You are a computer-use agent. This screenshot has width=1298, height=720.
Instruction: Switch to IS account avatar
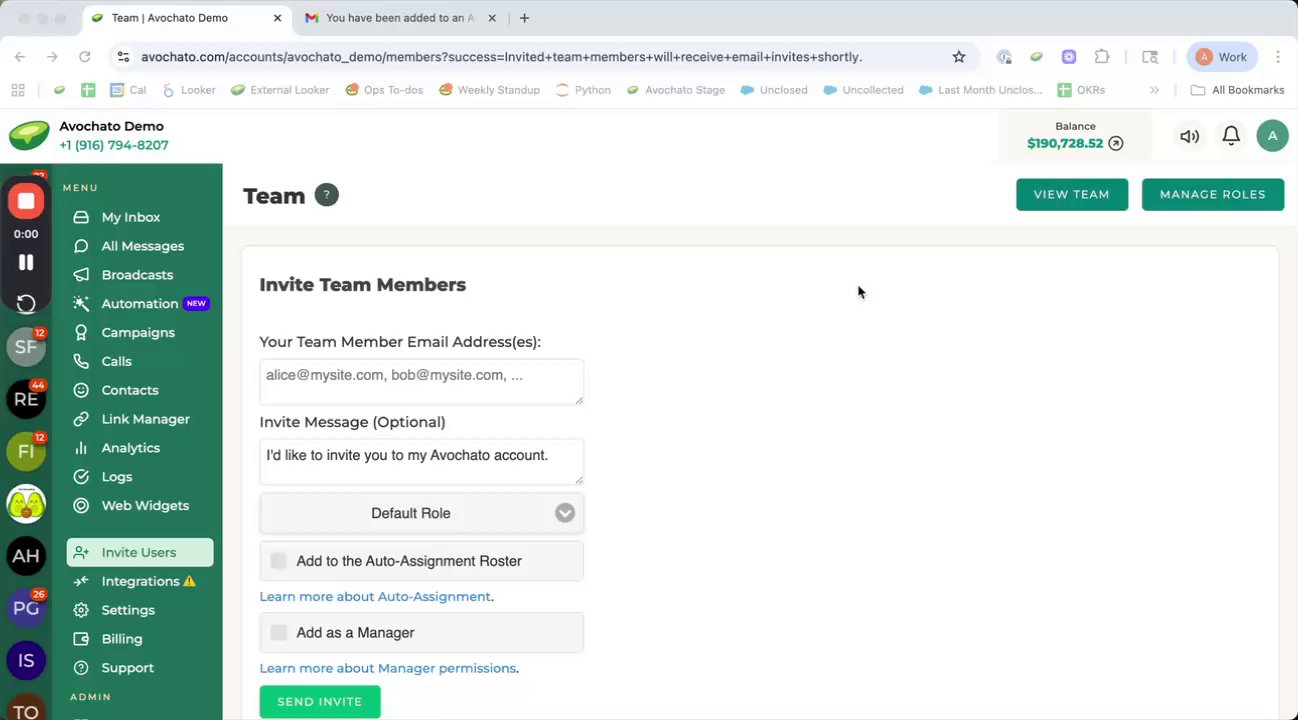click(x=26, y=660)
